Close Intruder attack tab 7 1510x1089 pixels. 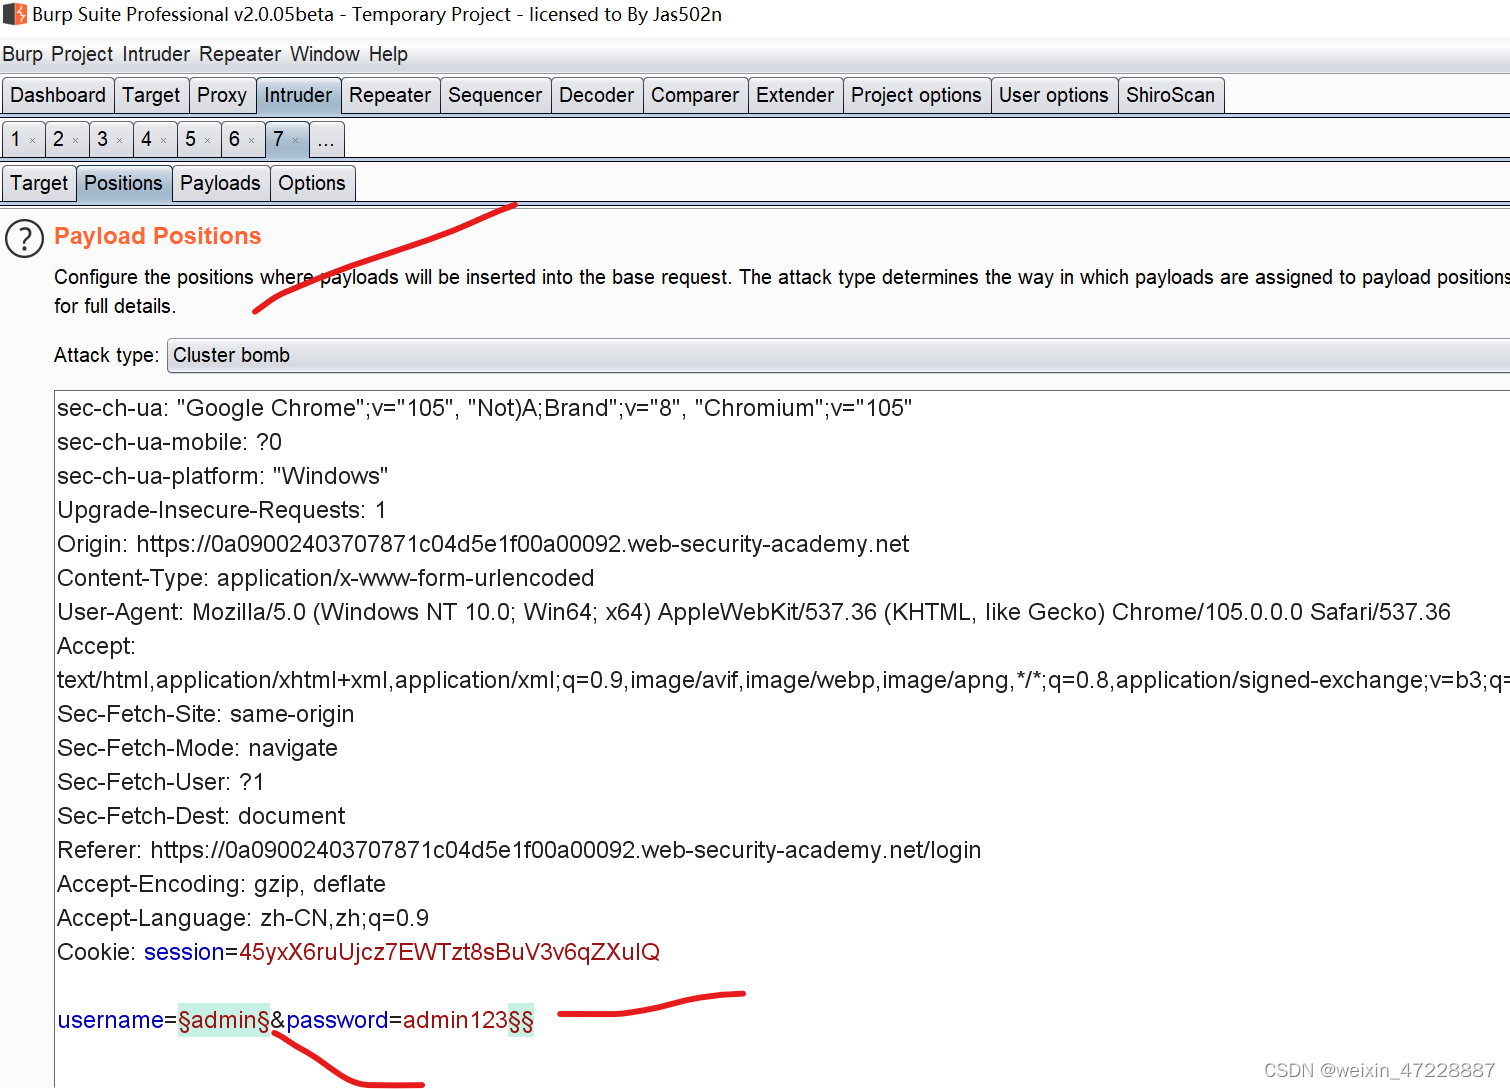pos(295,141)
